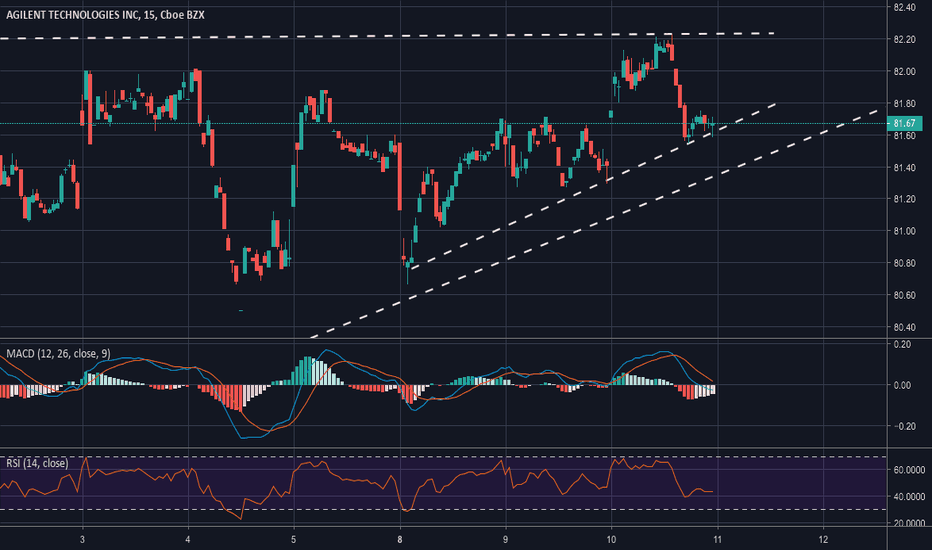Click the 80.80 price axis label
The image size is (932, 550).
coord(904,263)
